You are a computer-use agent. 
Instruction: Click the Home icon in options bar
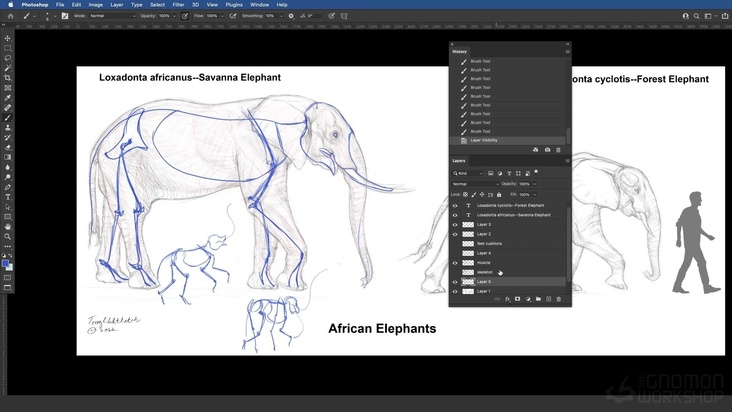10,16
